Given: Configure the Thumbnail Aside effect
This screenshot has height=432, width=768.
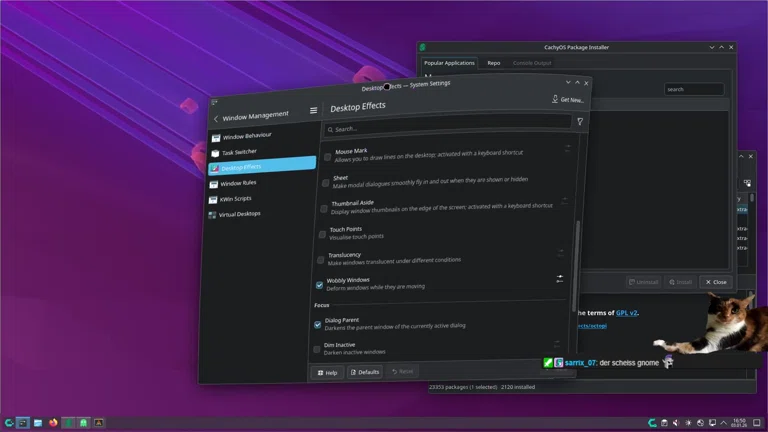Looking at the screenshot, I should coord(564,201).
